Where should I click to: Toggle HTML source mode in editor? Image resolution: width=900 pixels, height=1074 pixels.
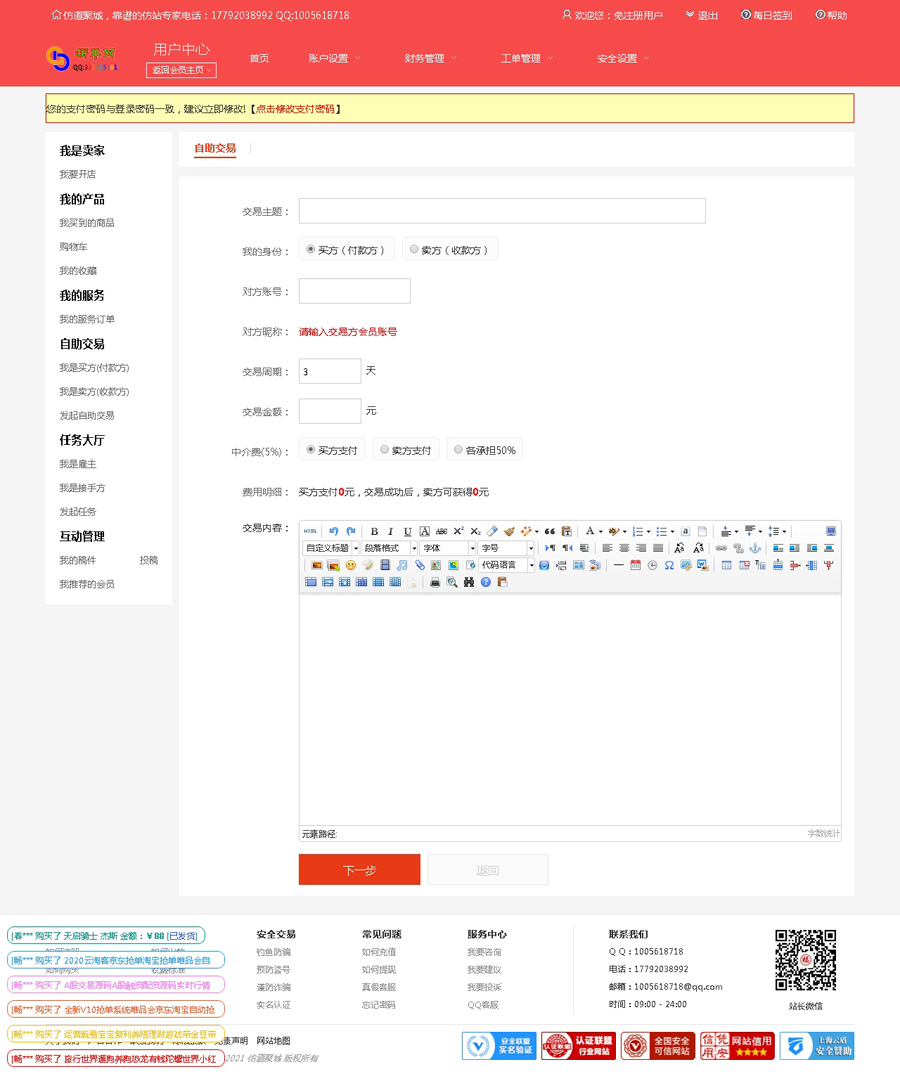[311, 531]
